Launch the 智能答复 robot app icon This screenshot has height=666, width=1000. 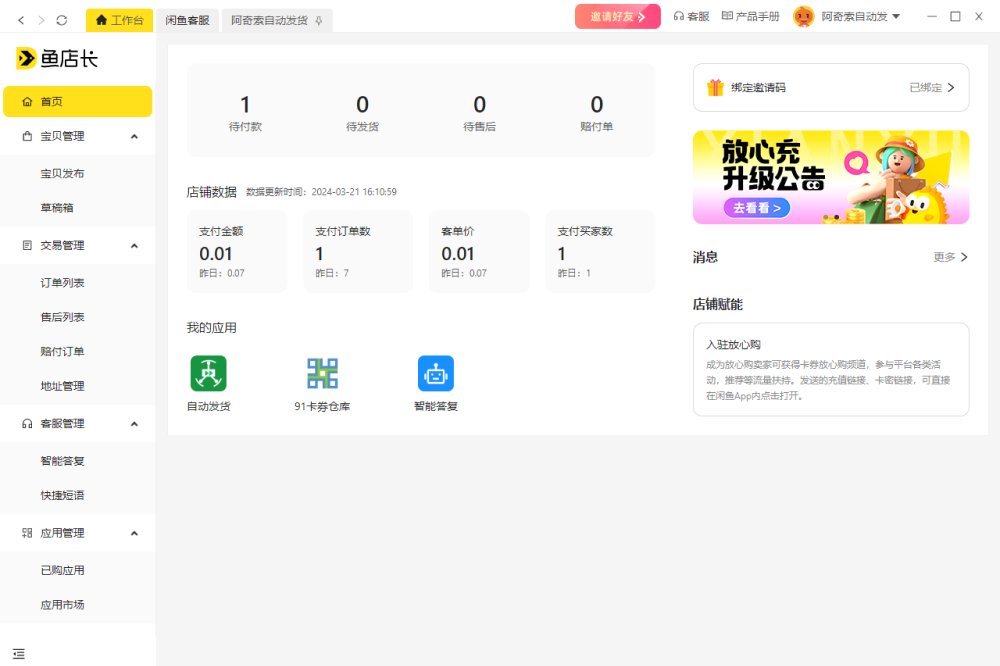coord(435,374)
